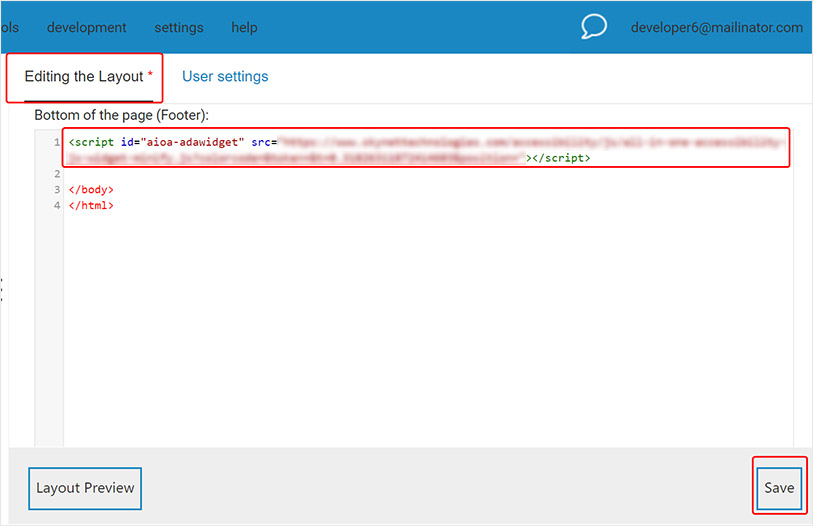Click line number 1 in the gutter
The width and height of the screenshot is (813, 526).
57,142
